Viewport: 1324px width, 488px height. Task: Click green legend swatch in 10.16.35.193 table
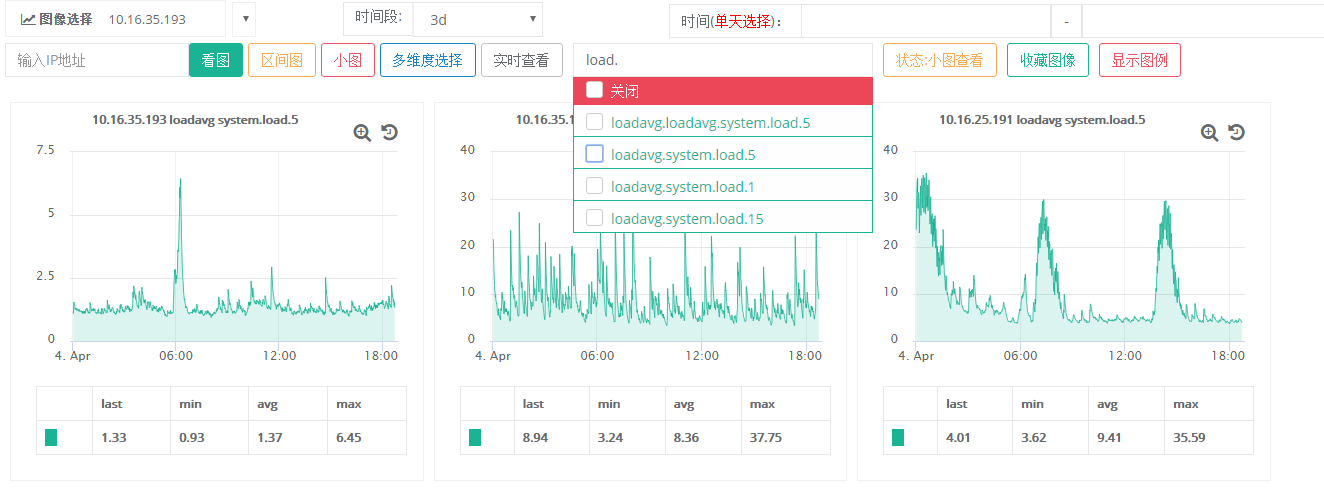(51, 437)
